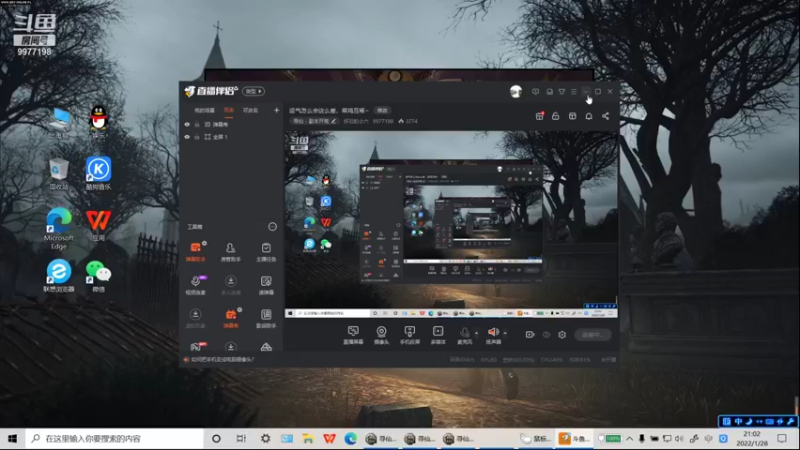Image resolution: width=800 pixels, height=450 pixels.
Task: Start recording with the camera-plus icon
Action: click(530, 335)
